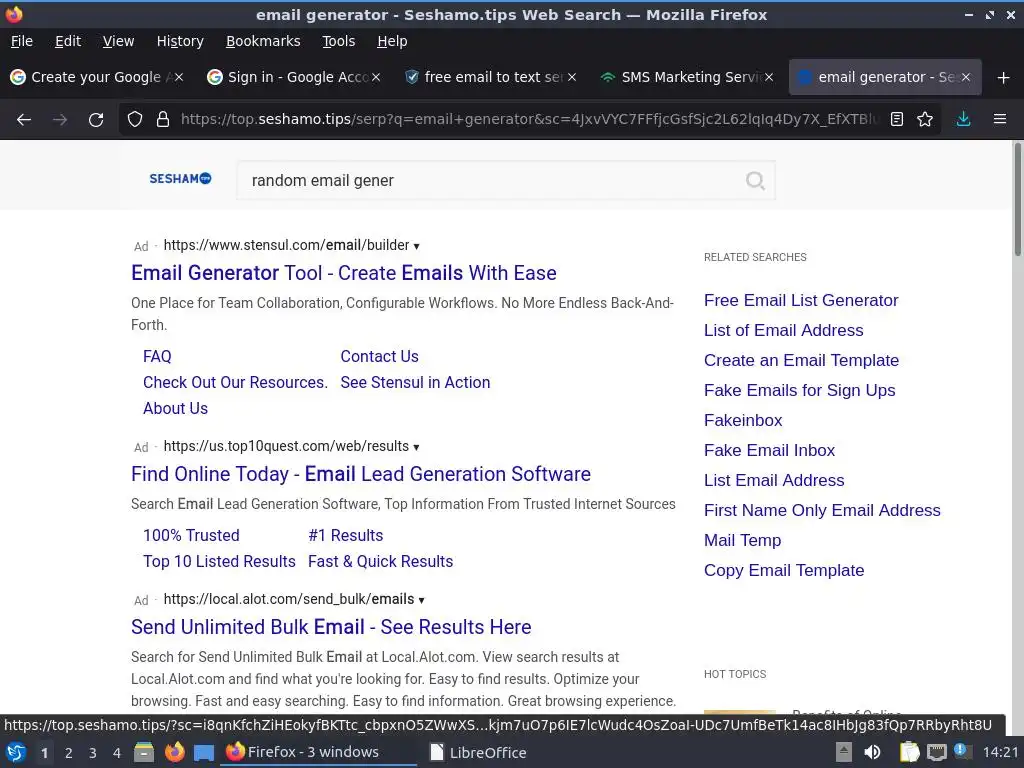Open 'Free Email List Generator' related search
The width and height of the screenshot is (1024, 768).
tap(801, 300)
